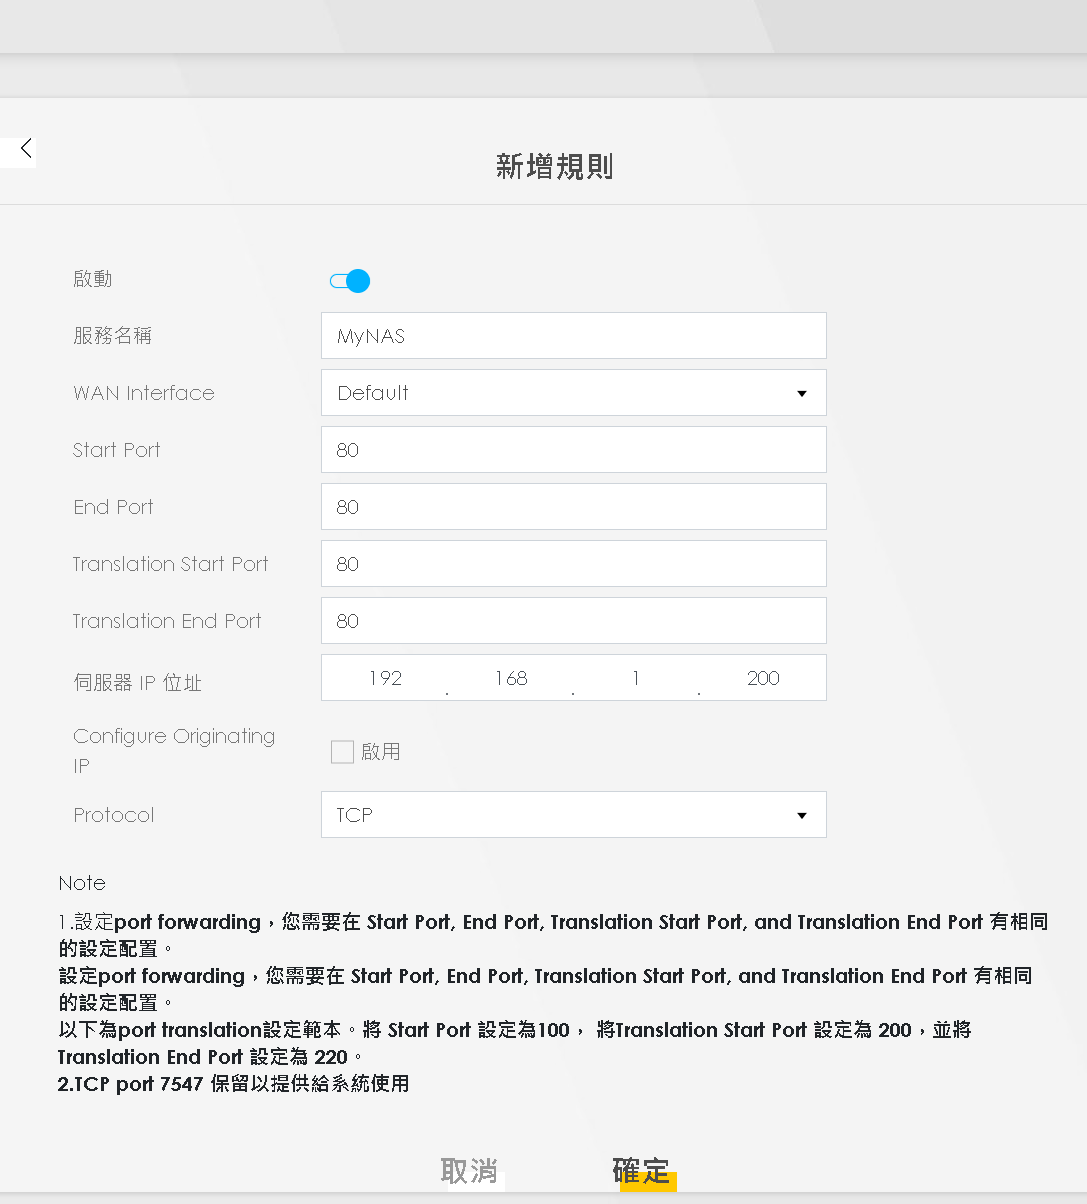Viewport: 1087px width, 1204px height.
Task: Click the Note heading text
Action: click(82, 883)
